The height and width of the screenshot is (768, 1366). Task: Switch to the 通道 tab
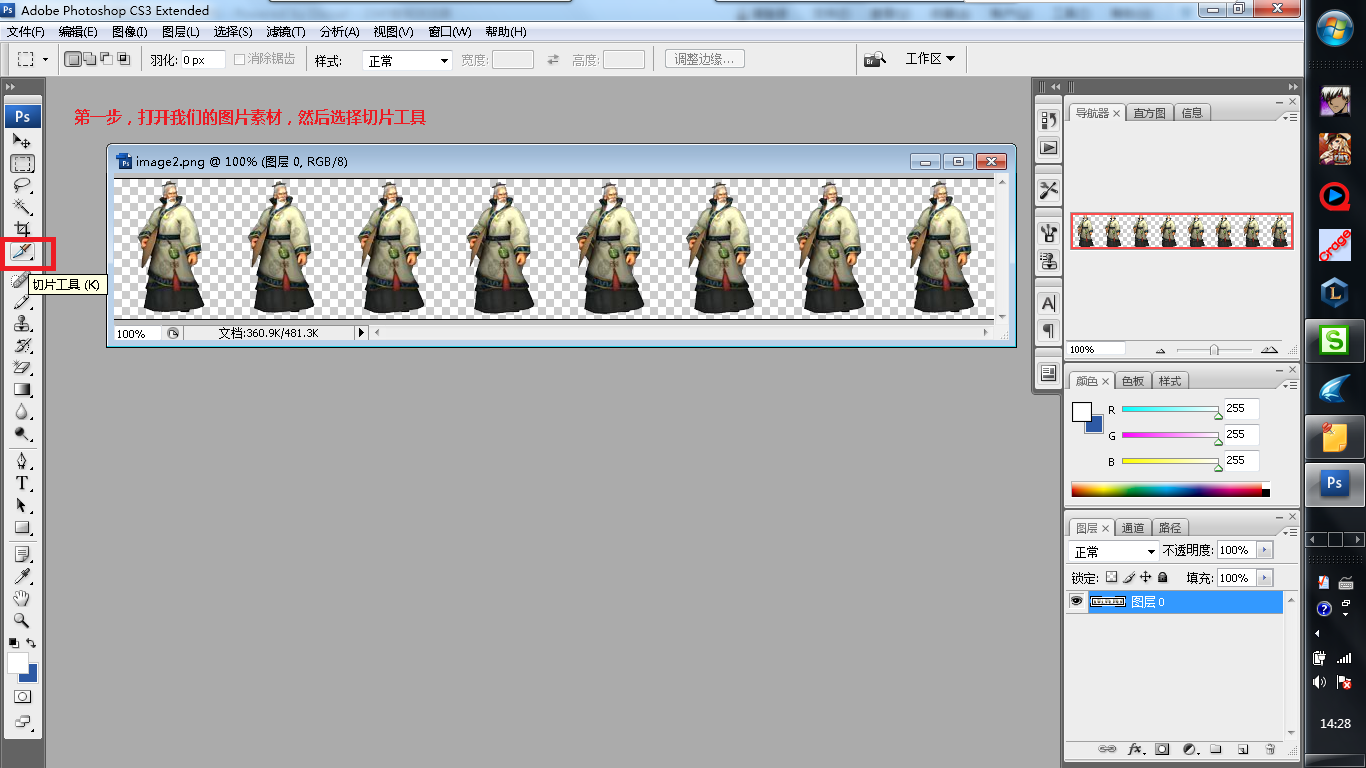[x=1133, y=528]
